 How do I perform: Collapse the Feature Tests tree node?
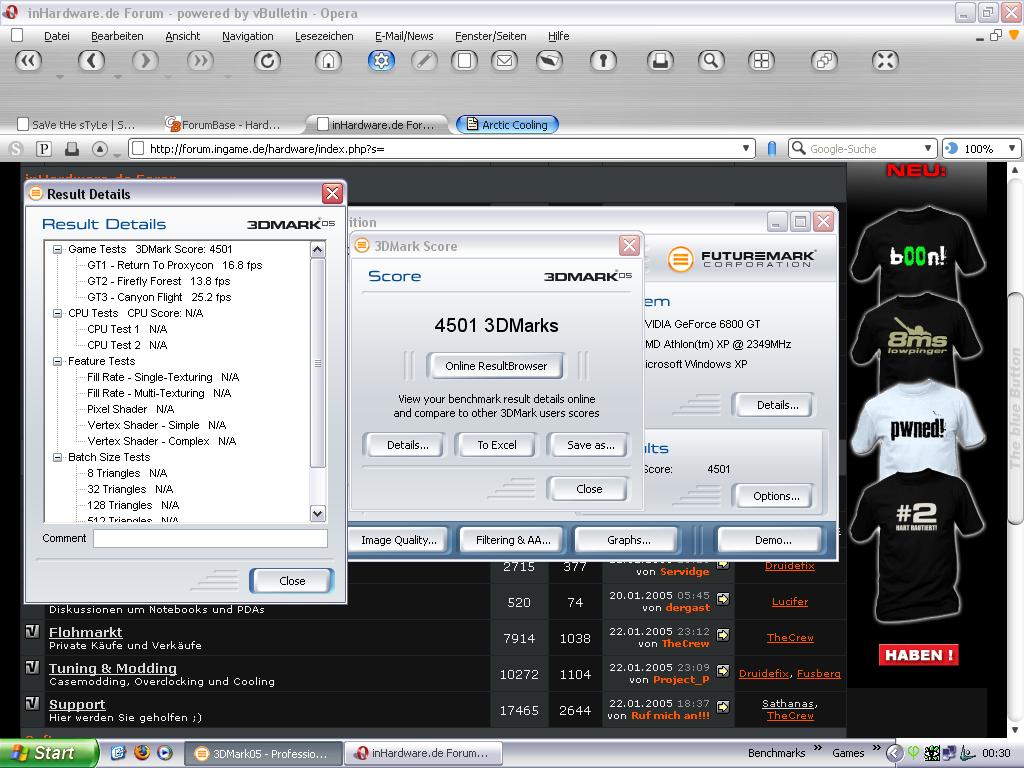pos(57,361)
